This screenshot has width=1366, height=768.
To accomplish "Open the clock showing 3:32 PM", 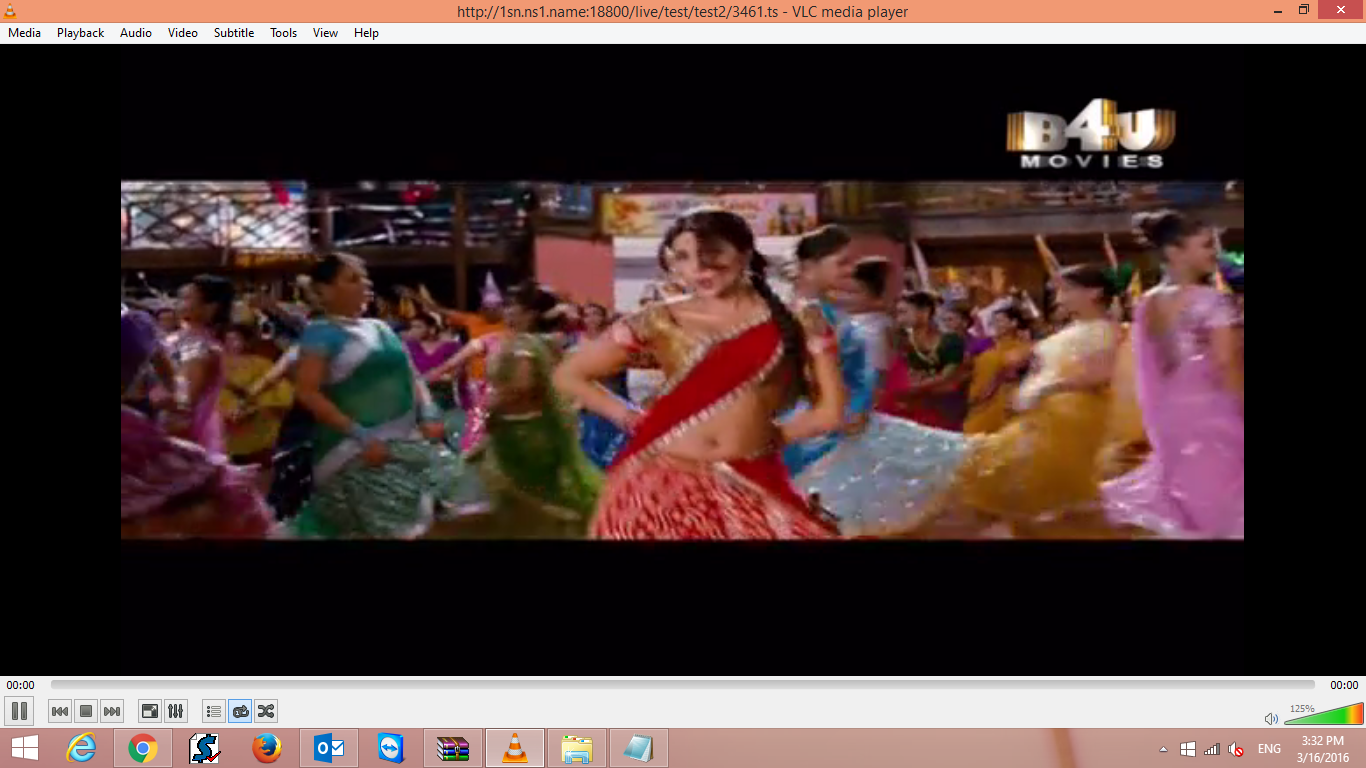I will 1325,749.
